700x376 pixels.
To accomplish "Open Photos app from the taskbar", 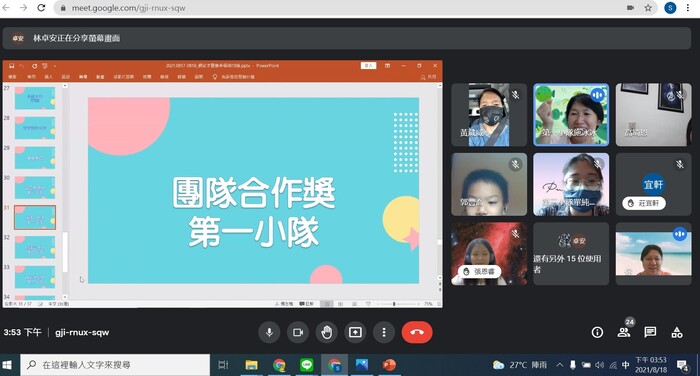I will pyautogui.click(x=362, y=365).
